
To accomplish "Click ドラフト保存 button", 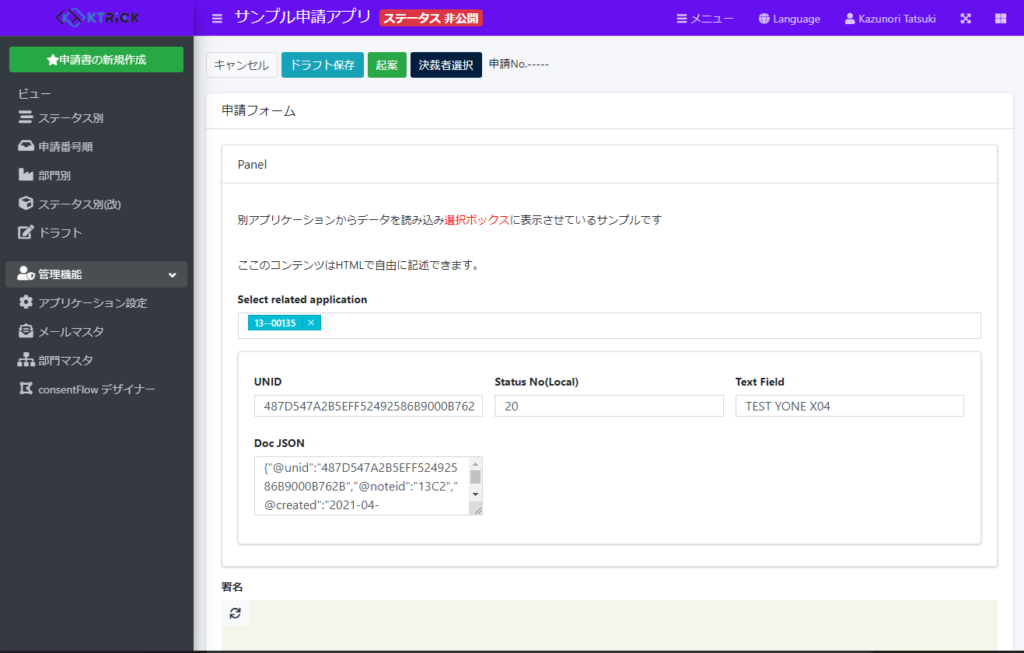I will pos(322,65).
